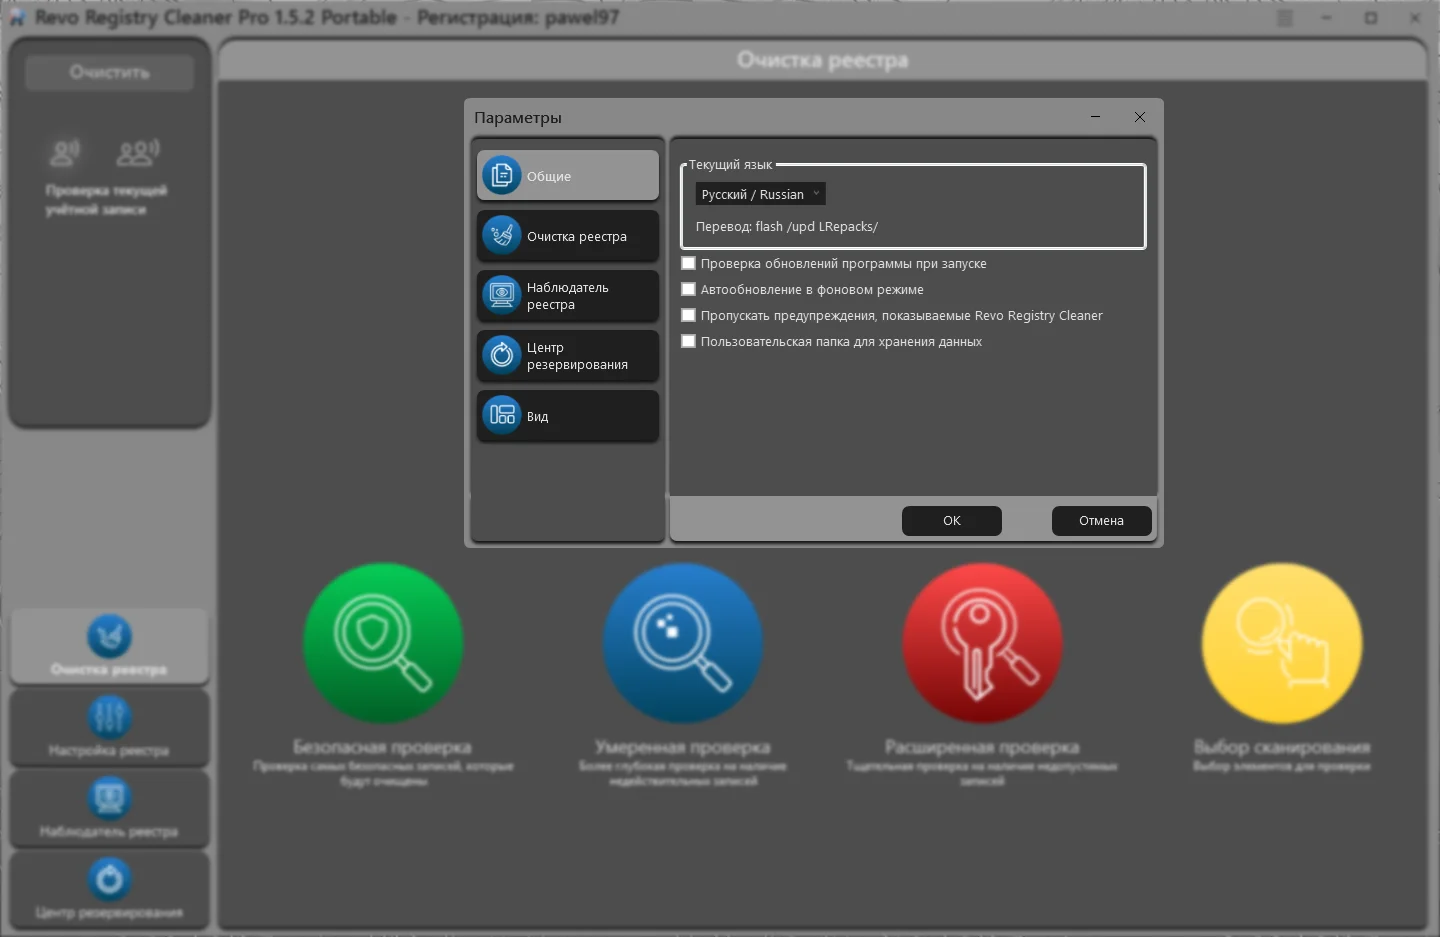Check Пропускать предупреждения Revo Registry Cleaner
The height and width of the screenshot is (937, 1440).
tap(688, 316)
